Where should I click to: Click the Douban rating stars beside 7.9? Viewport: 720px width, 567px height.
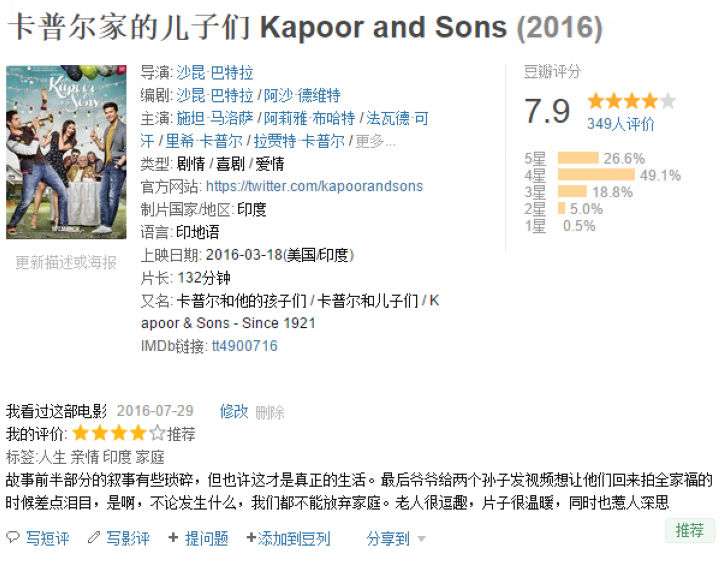pyautogui.click(x=631, y=101)
